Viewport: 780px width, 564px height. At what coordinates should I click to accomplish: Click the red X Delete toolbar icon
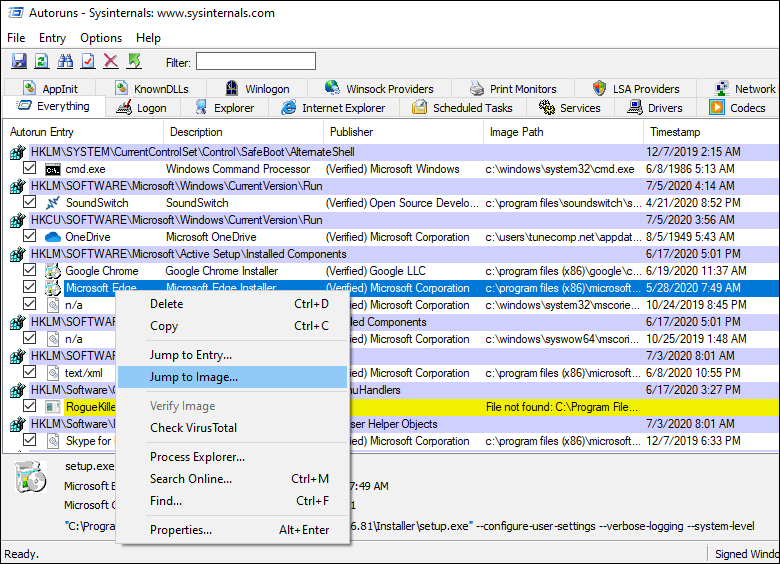pyautogui.click(x=111, y=62)
